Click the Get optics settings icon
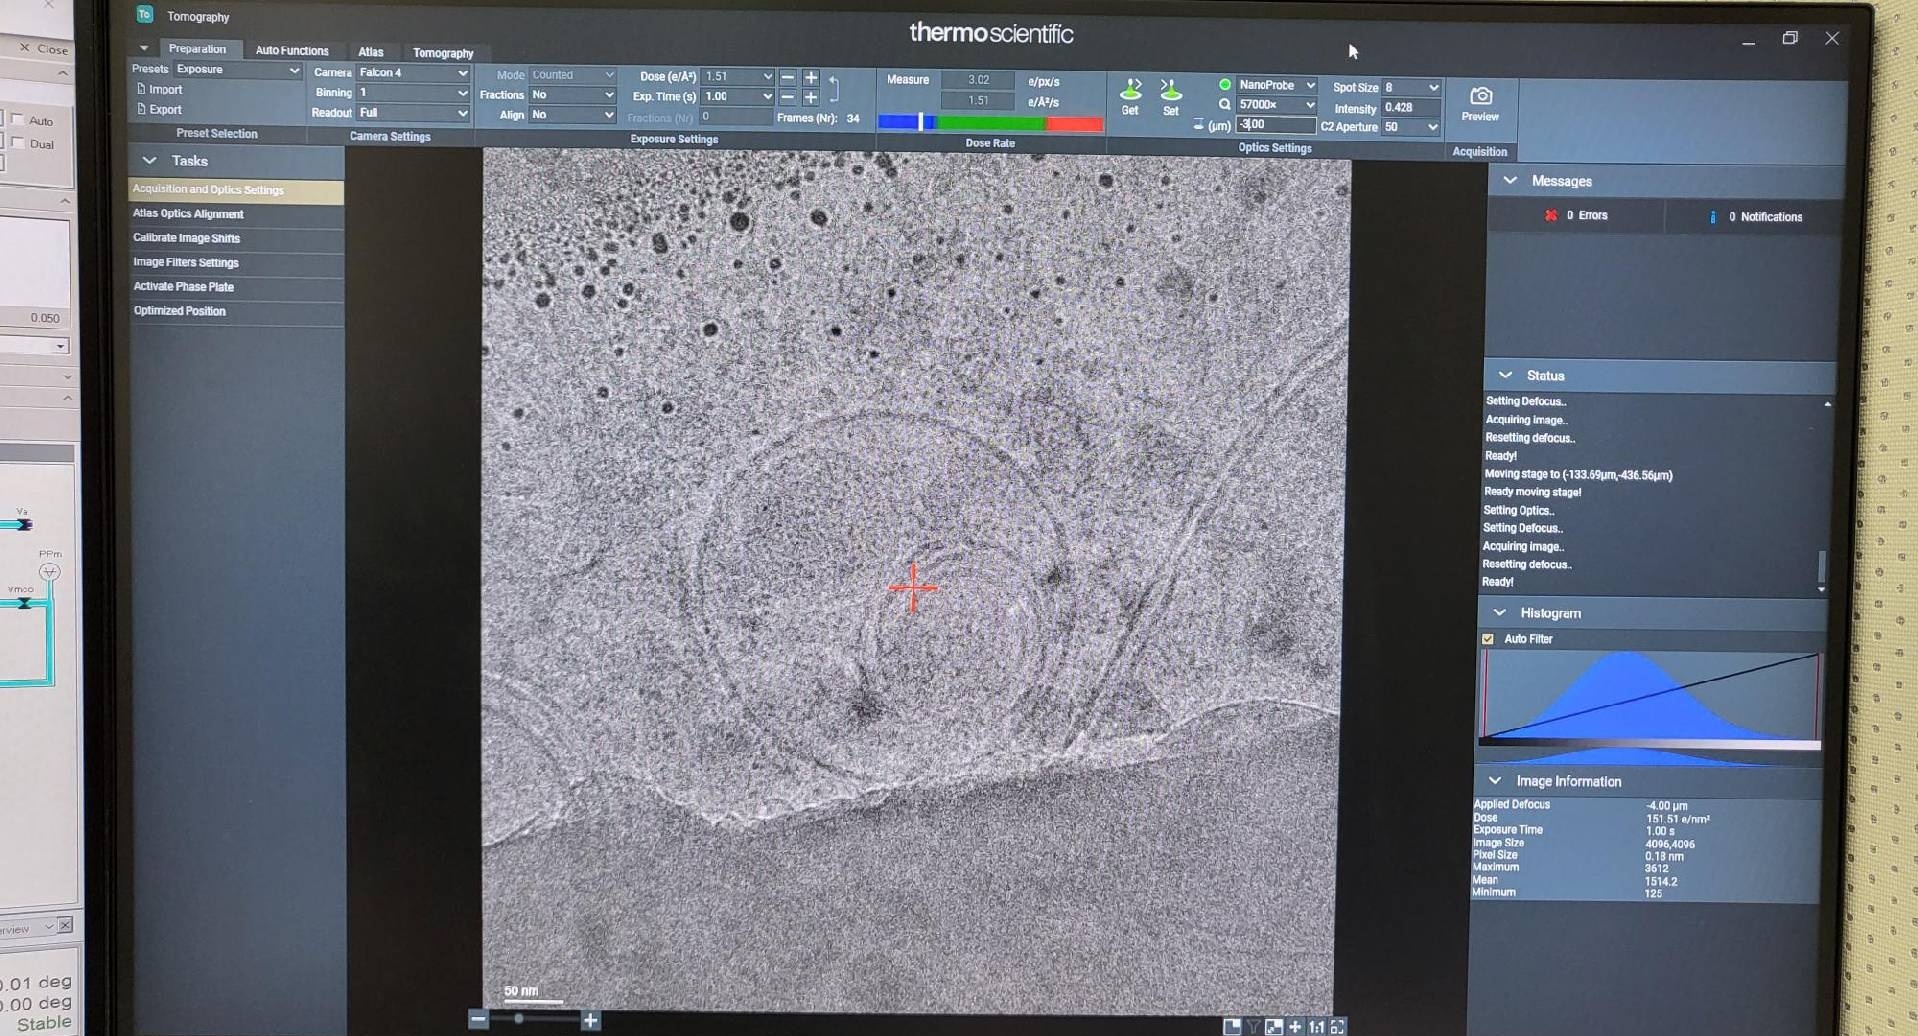Viewport: 1918px width, 1036px height. 1131,90
